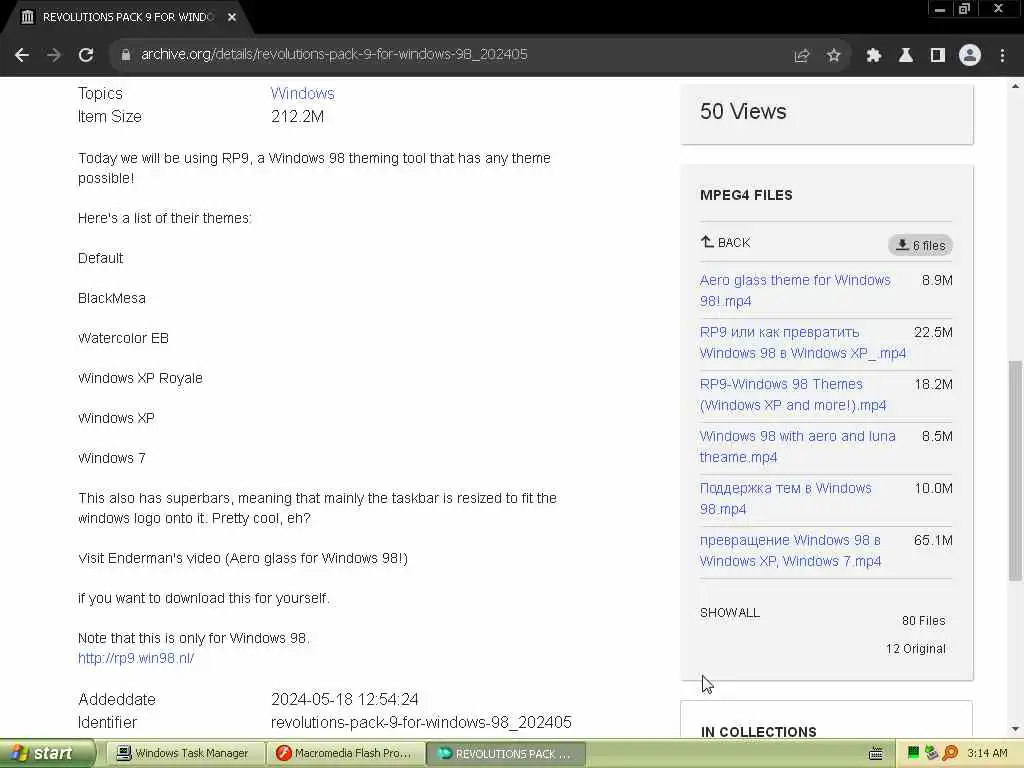Screen dimensions: 1024x768
Task: Open RP9-Windows 98 Themes mp4 file
Action: click(x=793, y=394)
